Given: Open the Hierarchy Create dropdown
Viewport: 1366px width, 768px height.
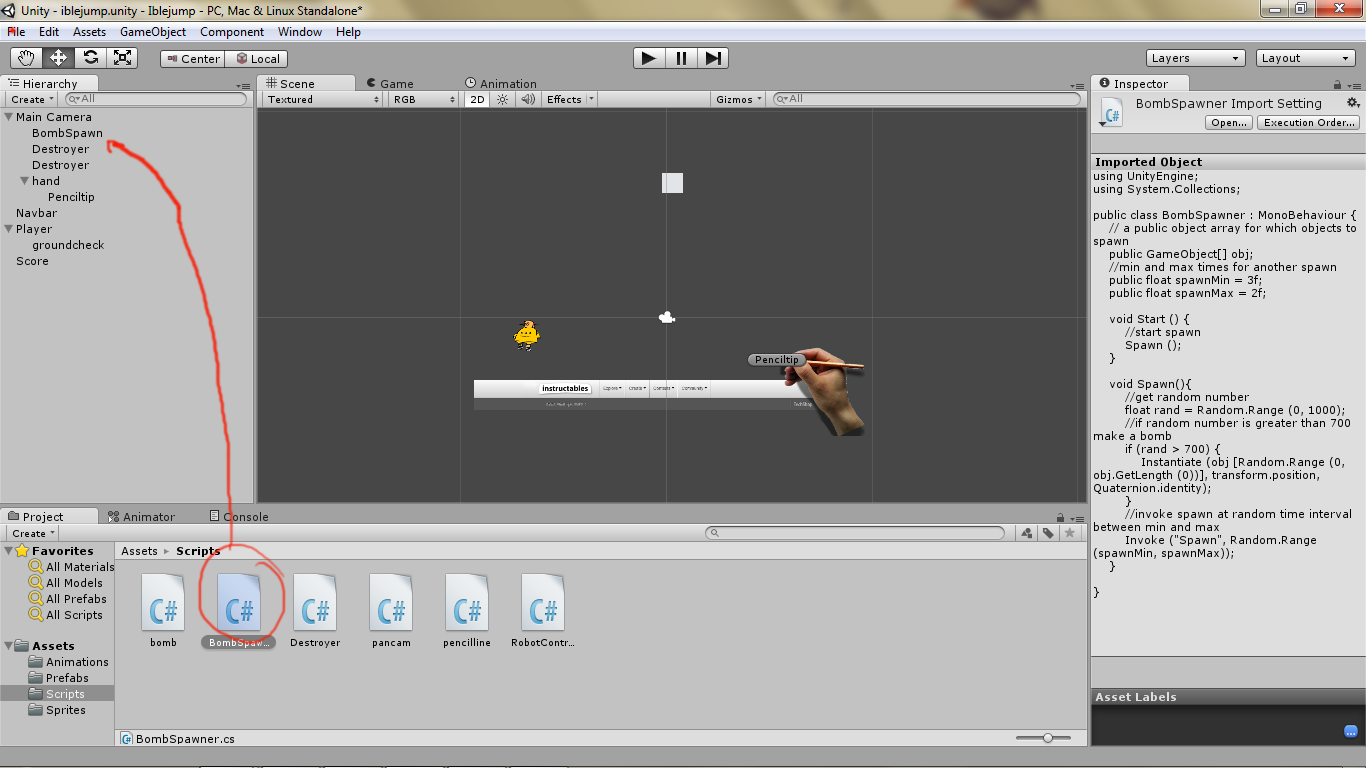Looking at the screenshot, I should click(x=32, y=99).
